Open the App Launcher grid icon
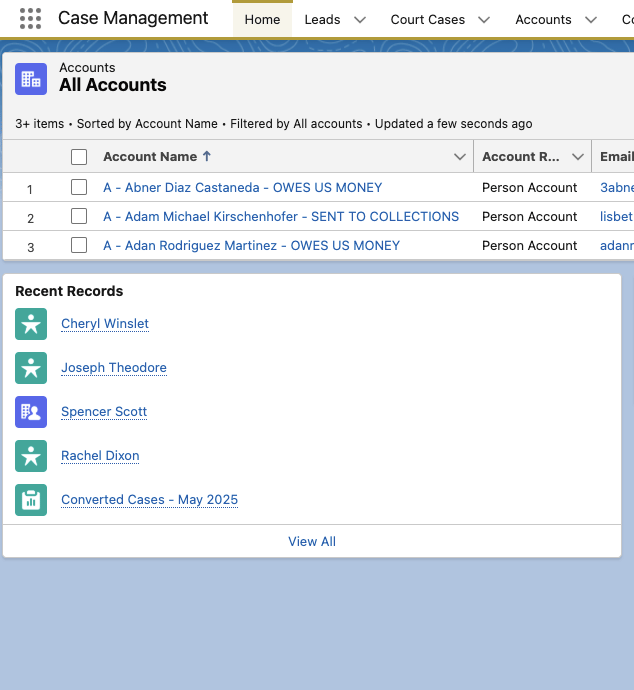634x690 pixels. [x=30, y=19]
